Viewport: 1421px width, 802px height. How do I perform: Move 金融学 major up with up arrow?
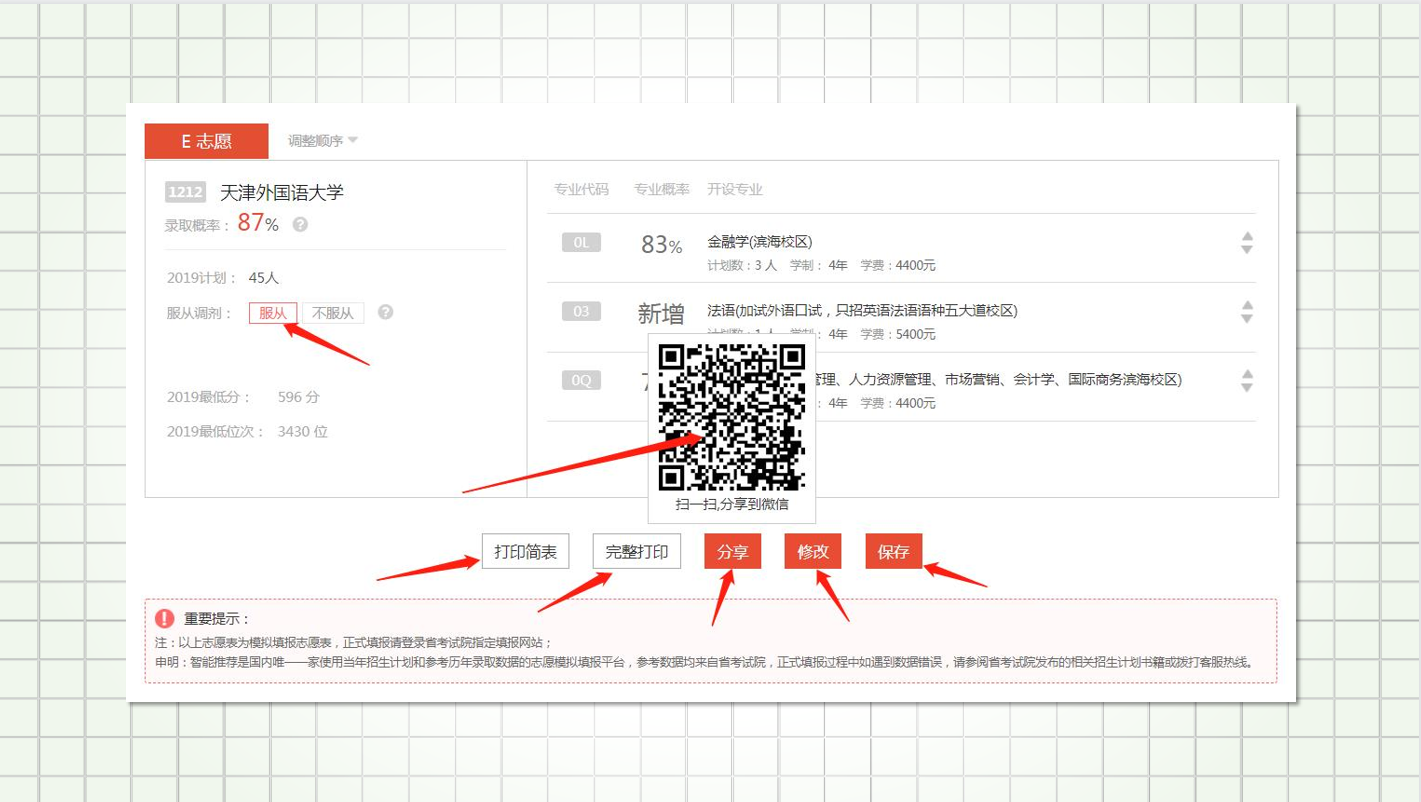[x=1246, y=237]
